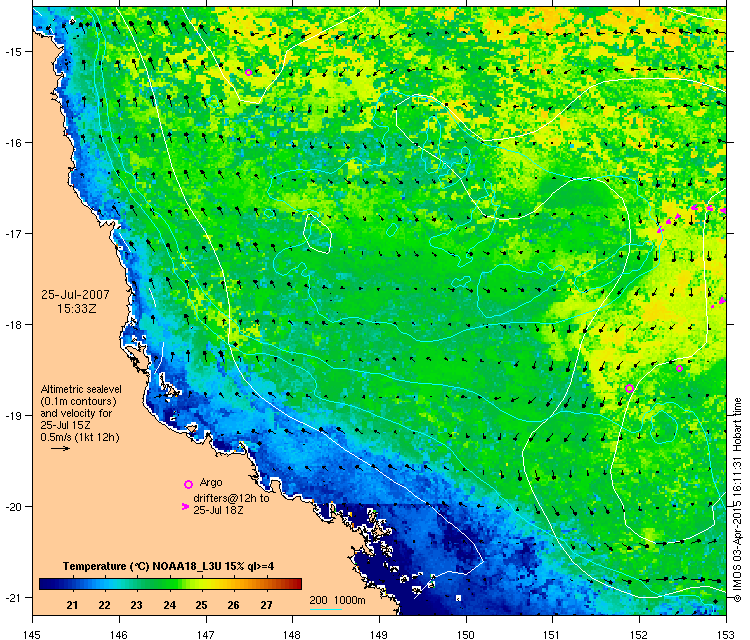Screen dimensions: 750x640
Task: Click the IMOS copyright timestamp text
Action: [x=737, y=500]
